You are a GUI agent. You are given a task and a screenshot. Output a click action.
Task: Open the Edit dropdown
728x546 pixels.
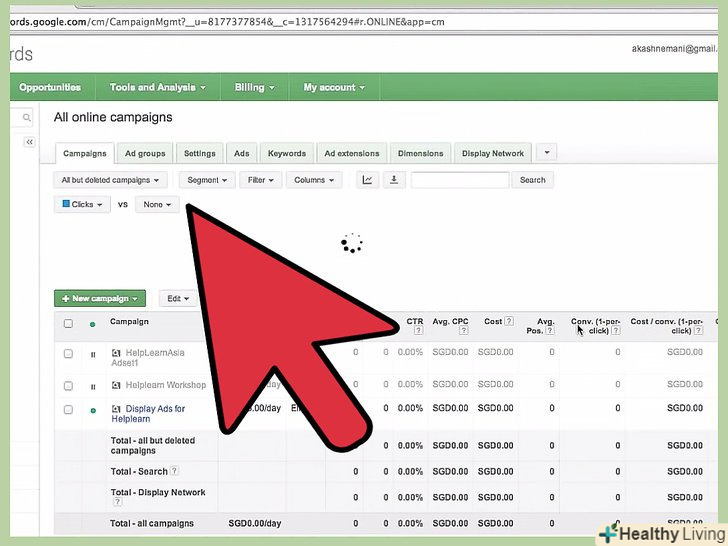(x=178, y=299)
